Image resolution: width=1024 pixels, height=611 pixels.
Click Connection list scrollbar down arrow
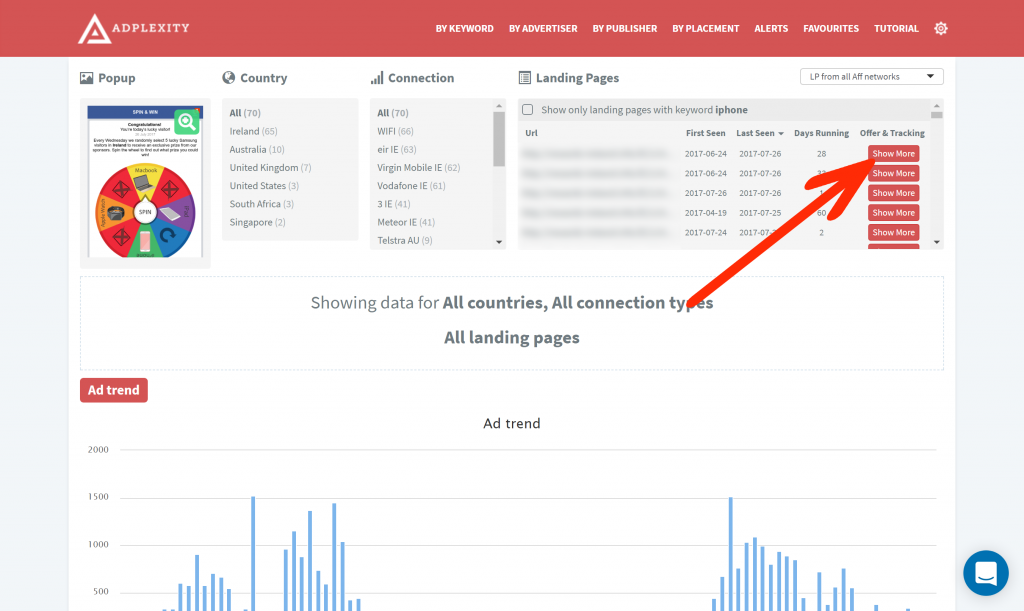(x=499, y=242)
